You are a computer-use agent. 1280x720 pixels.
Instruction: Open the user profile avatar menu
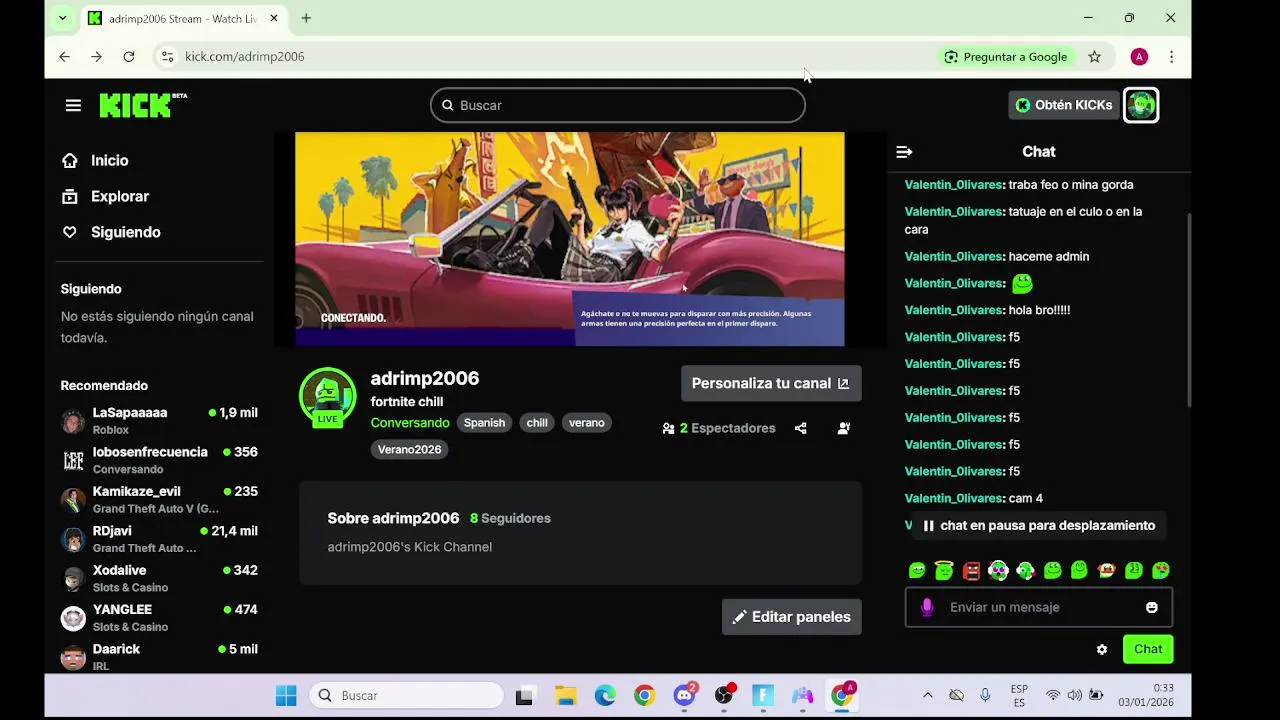click(1141, 105)
